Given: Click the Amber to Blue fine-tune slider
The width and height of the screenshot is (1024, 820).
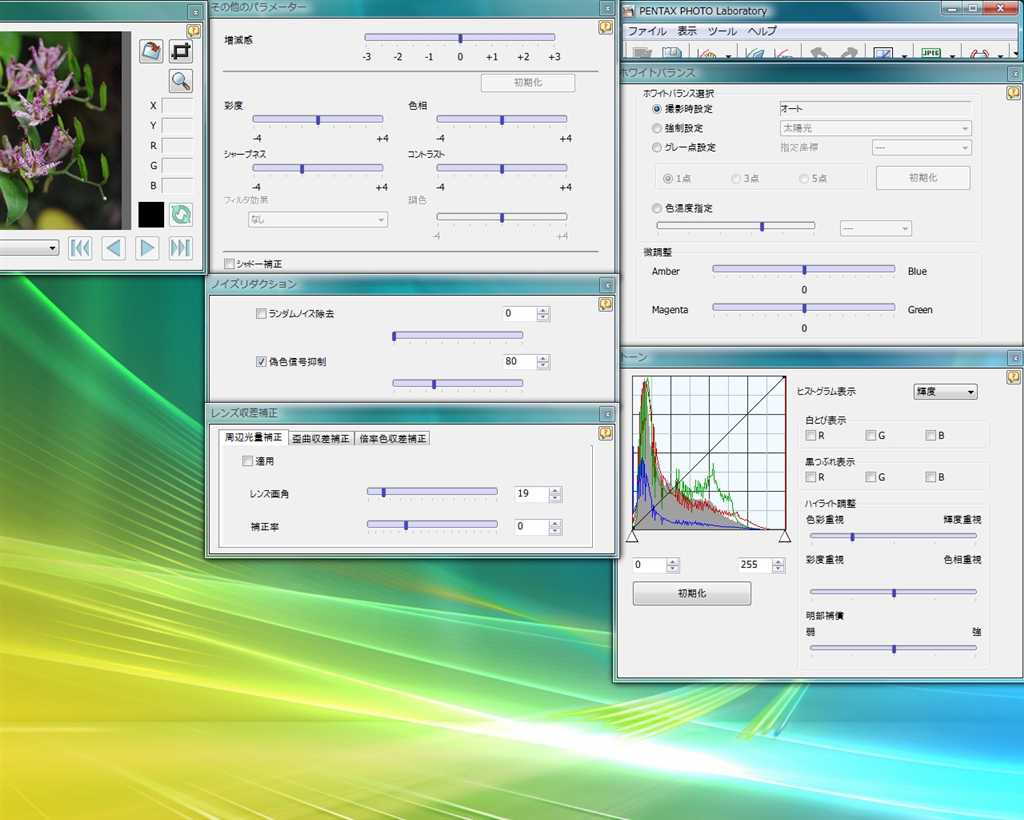Looking at the screenshot, I should coord(804,269).
